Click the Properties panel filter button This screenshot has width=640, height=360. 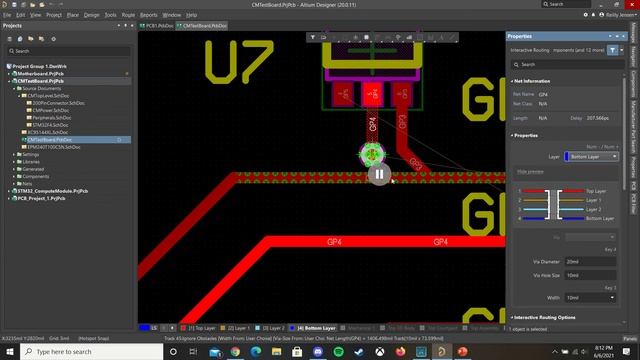(612, 50)
